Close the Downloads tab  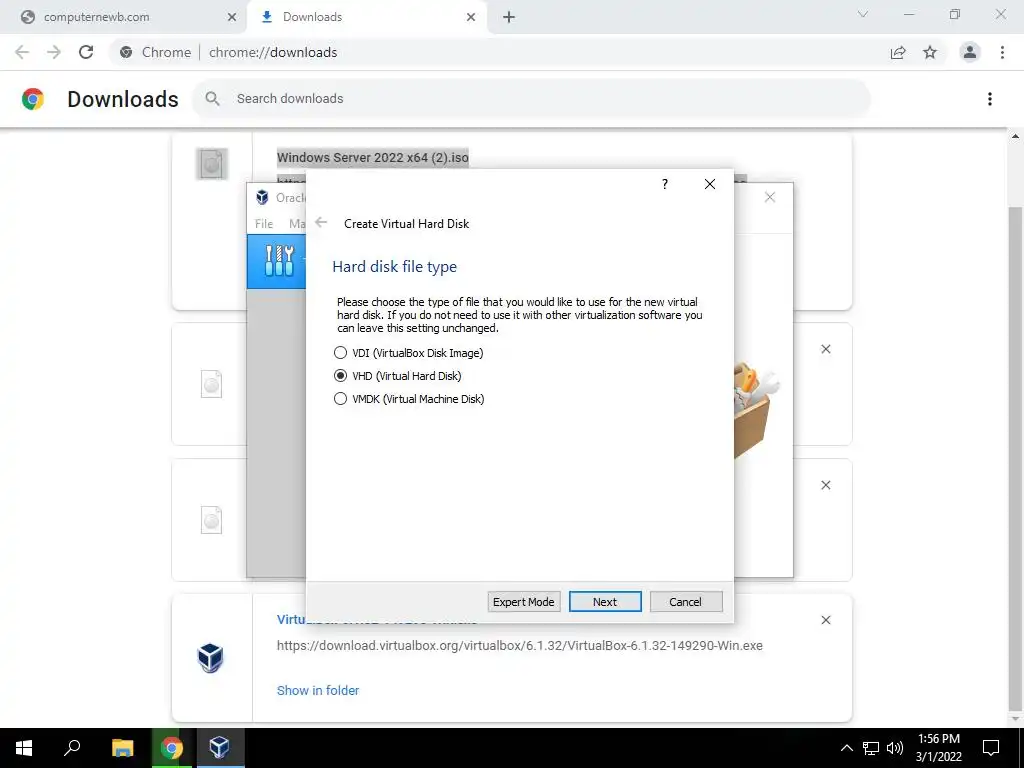(471, 17)
